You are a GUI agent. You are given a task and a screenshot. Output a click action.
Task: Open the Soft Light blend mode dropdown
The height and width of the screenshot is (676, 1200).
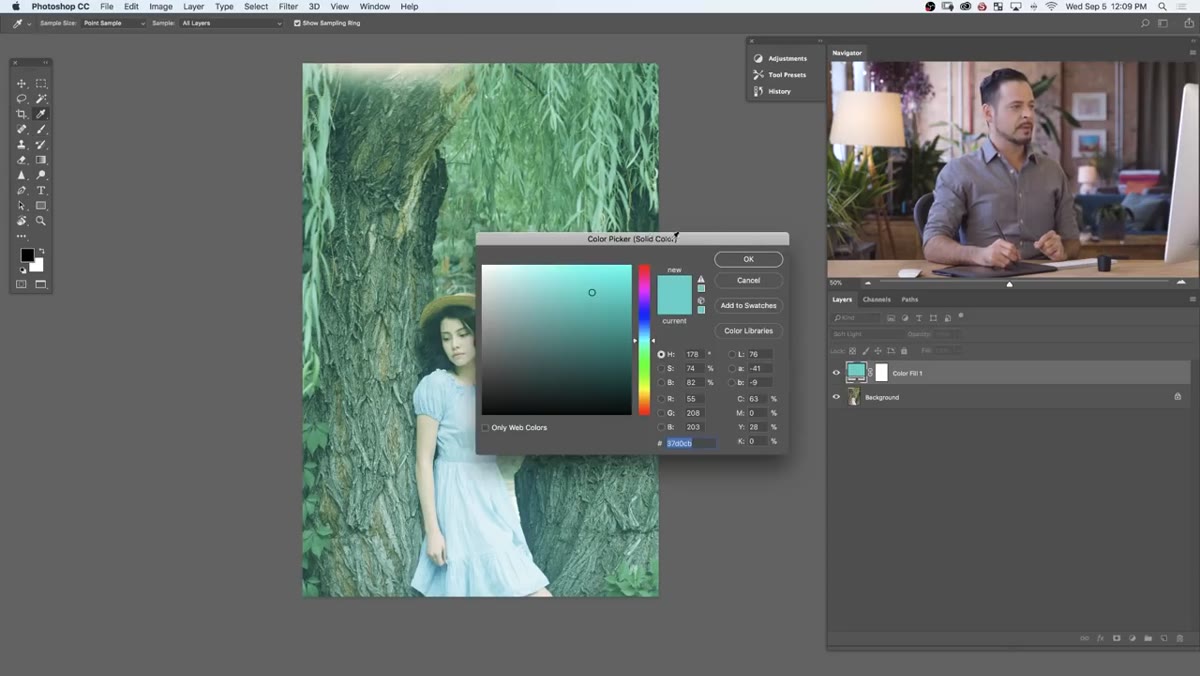(x=866, y=334)
